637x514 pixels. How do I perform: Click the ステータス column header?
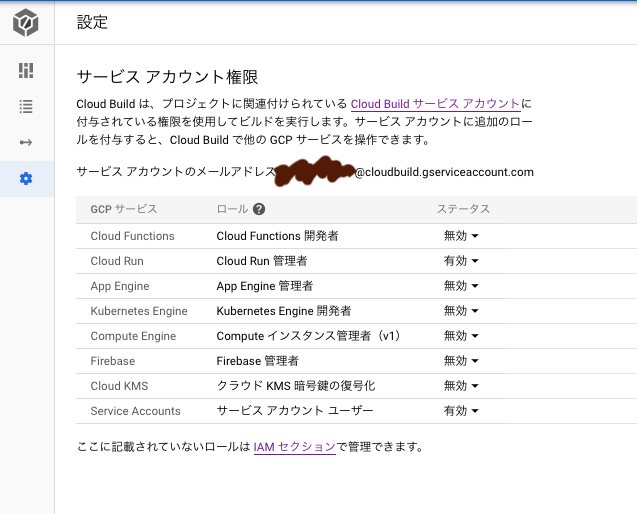click(x=463, y=209)
